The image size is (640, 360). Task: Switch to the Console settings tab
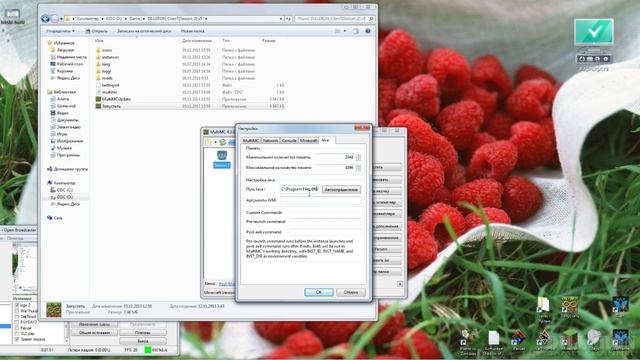point(289,140)
